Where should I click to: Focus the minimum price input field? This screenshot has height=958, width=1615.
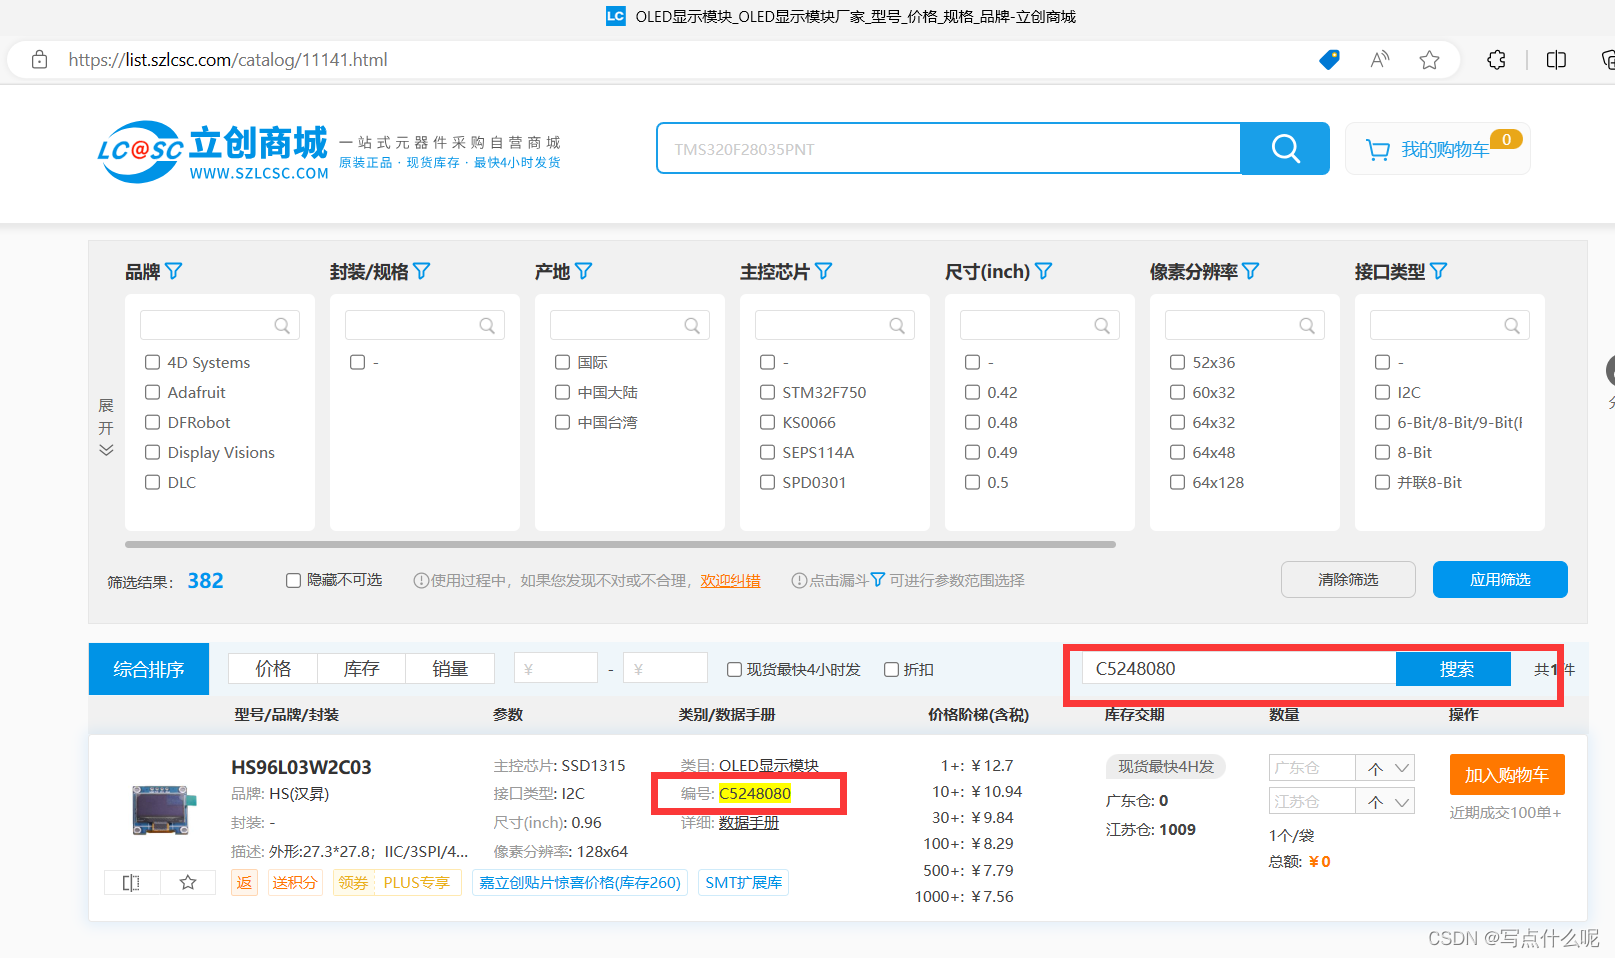click(x=556, y=669)
